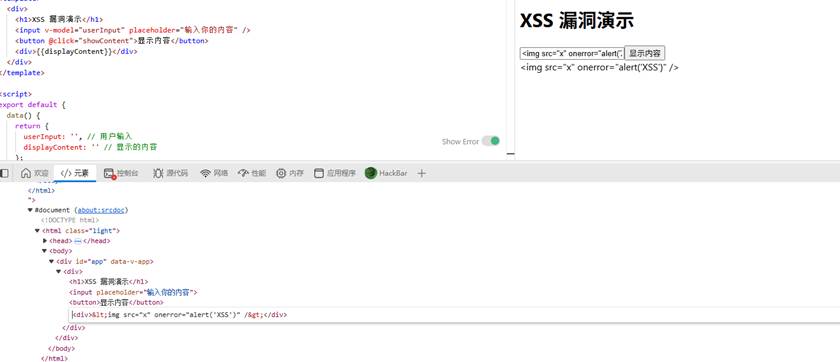The image size is (840, 362).
Task: Collapse the inner div node under app
Action: coord(58,272)
